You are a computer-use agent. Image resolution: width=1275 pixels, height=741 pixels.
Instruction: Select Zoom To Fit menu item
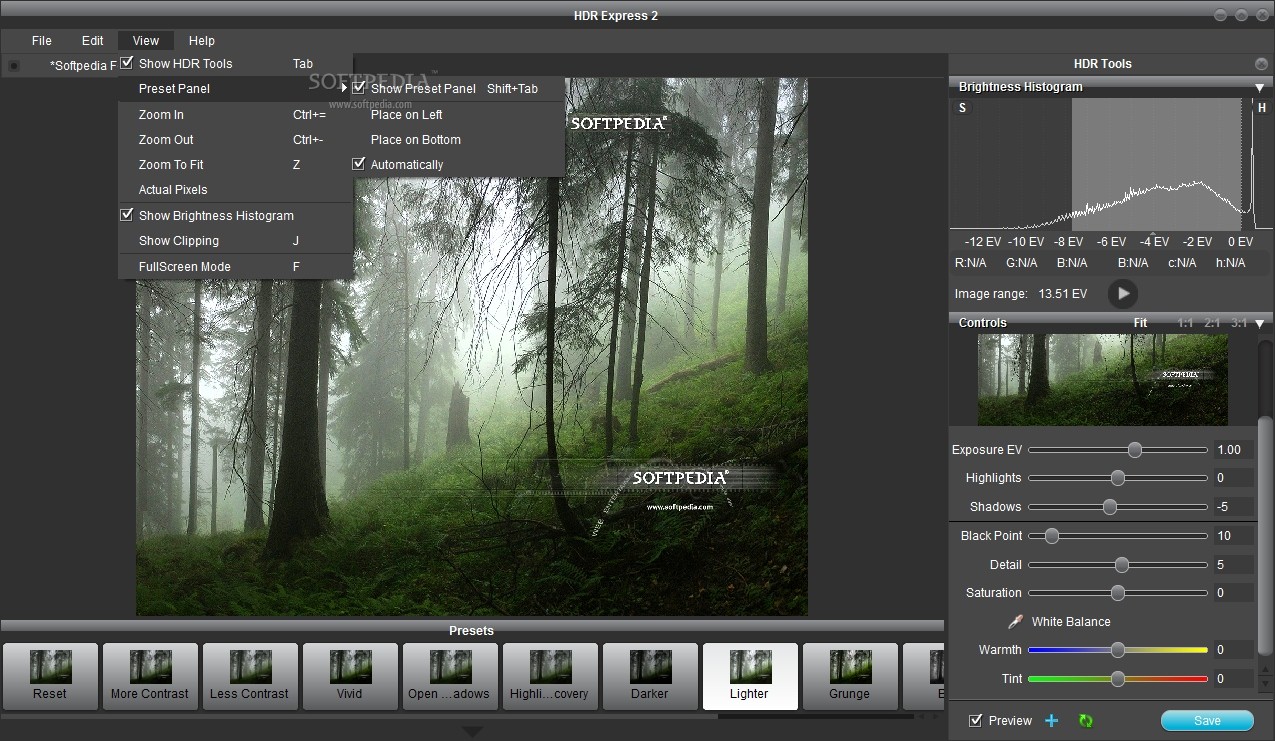(x=235, y=165)
